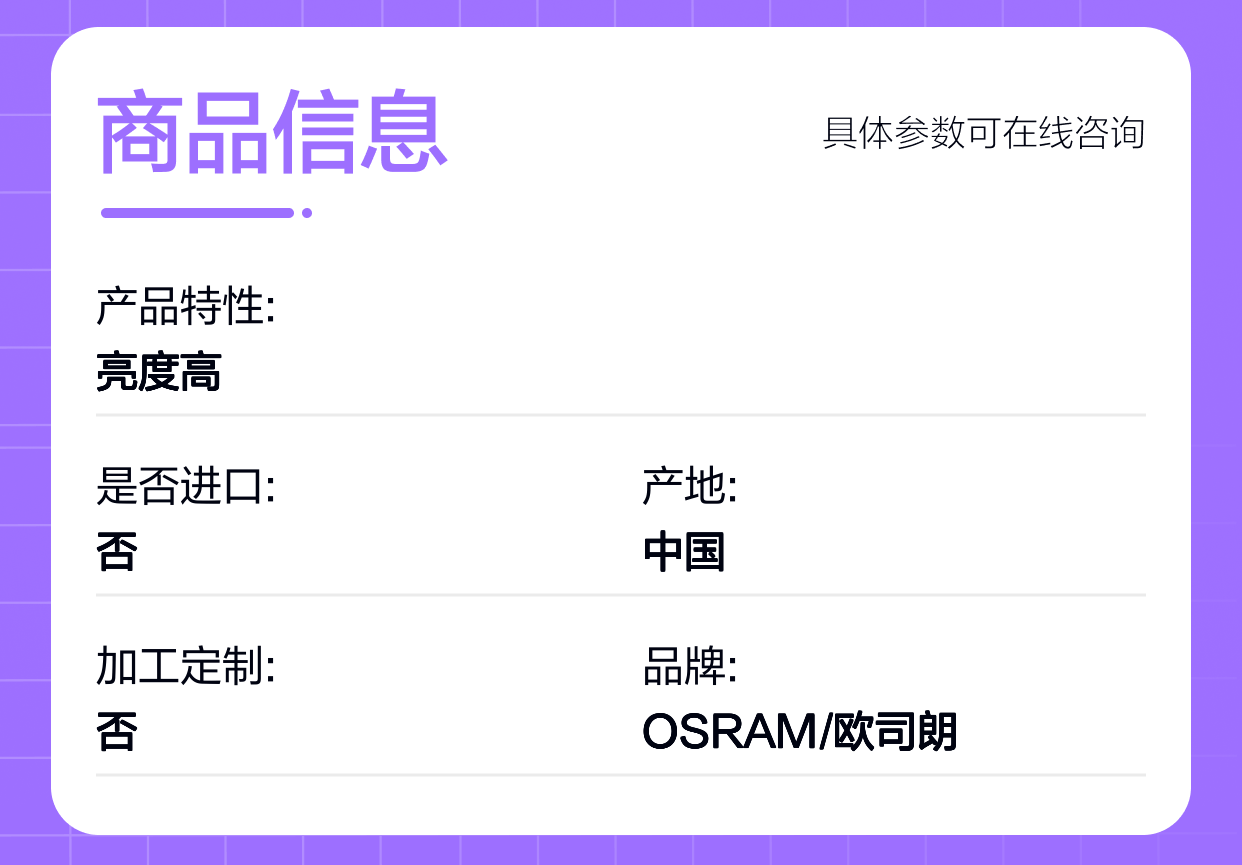
Task: Select the 产品特性 label
Action: 185,307
